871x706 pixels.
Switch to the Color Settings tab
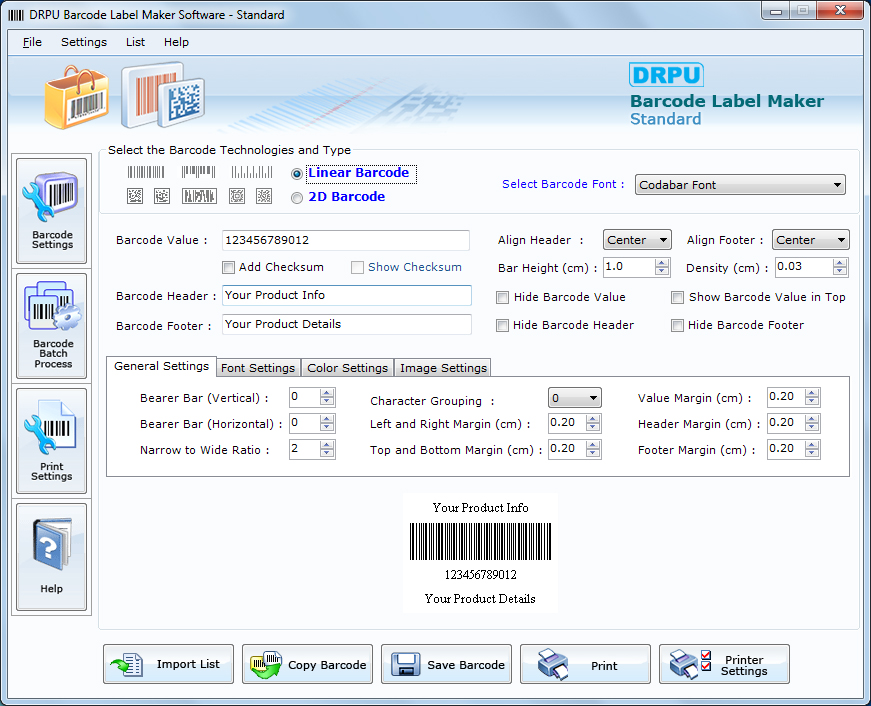click(347, 368)
